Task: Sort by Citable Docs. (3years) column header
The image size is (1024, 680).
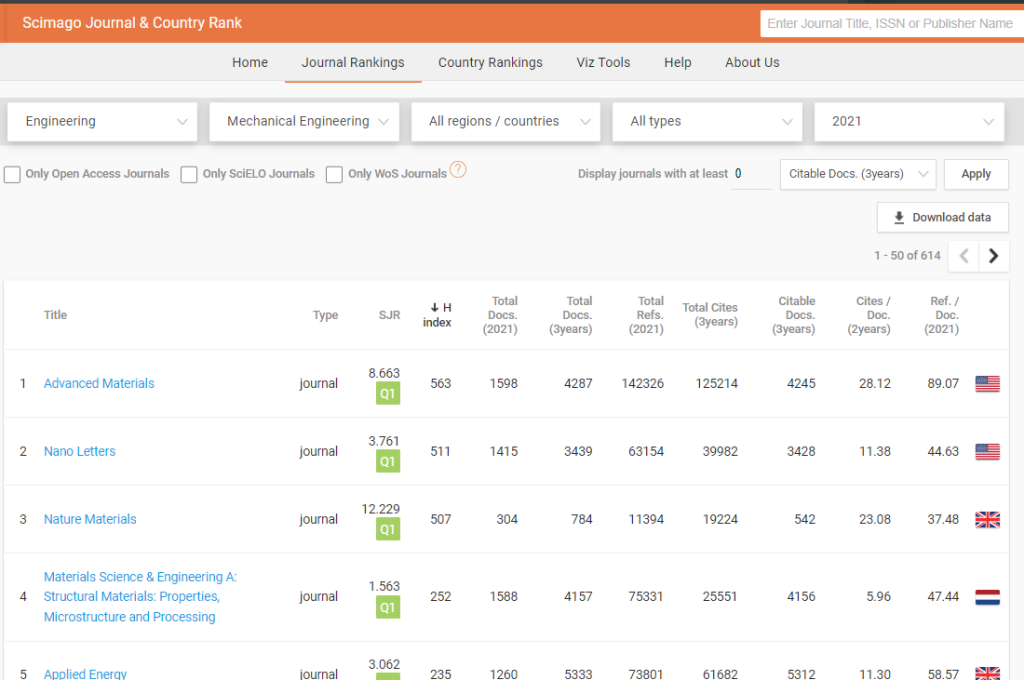Action: (793, 316)
